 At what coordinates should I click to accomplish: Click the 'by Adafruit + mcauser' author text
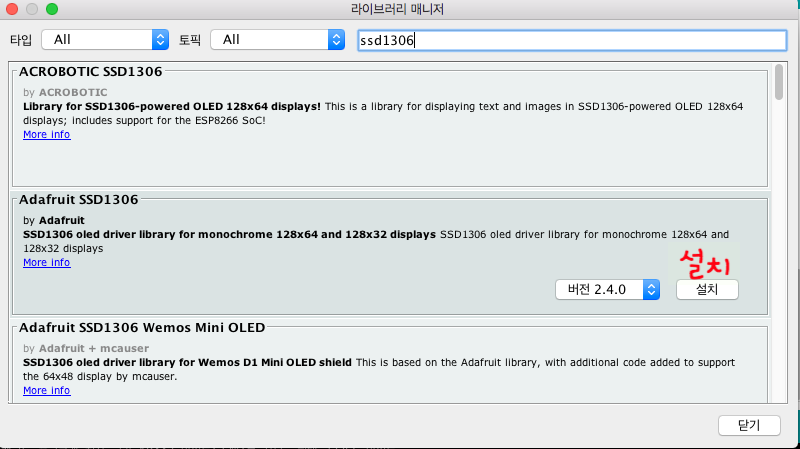[x=86, y=348]
